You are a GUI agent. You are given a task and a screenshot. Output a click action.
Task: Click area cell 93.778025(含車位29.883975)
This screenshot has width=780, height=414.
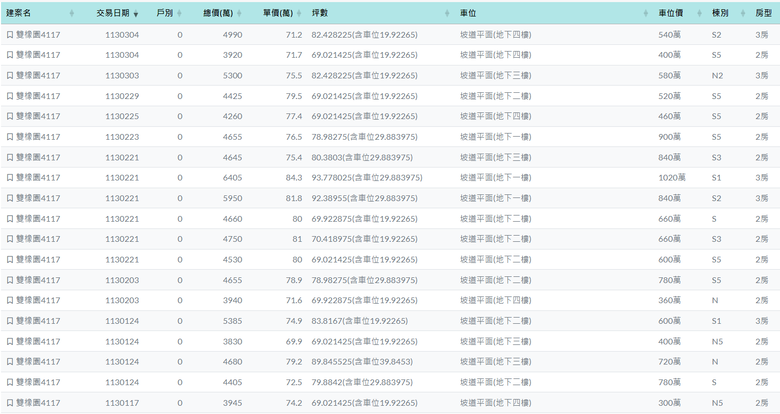pyautogui.click(x=367, y=178)
